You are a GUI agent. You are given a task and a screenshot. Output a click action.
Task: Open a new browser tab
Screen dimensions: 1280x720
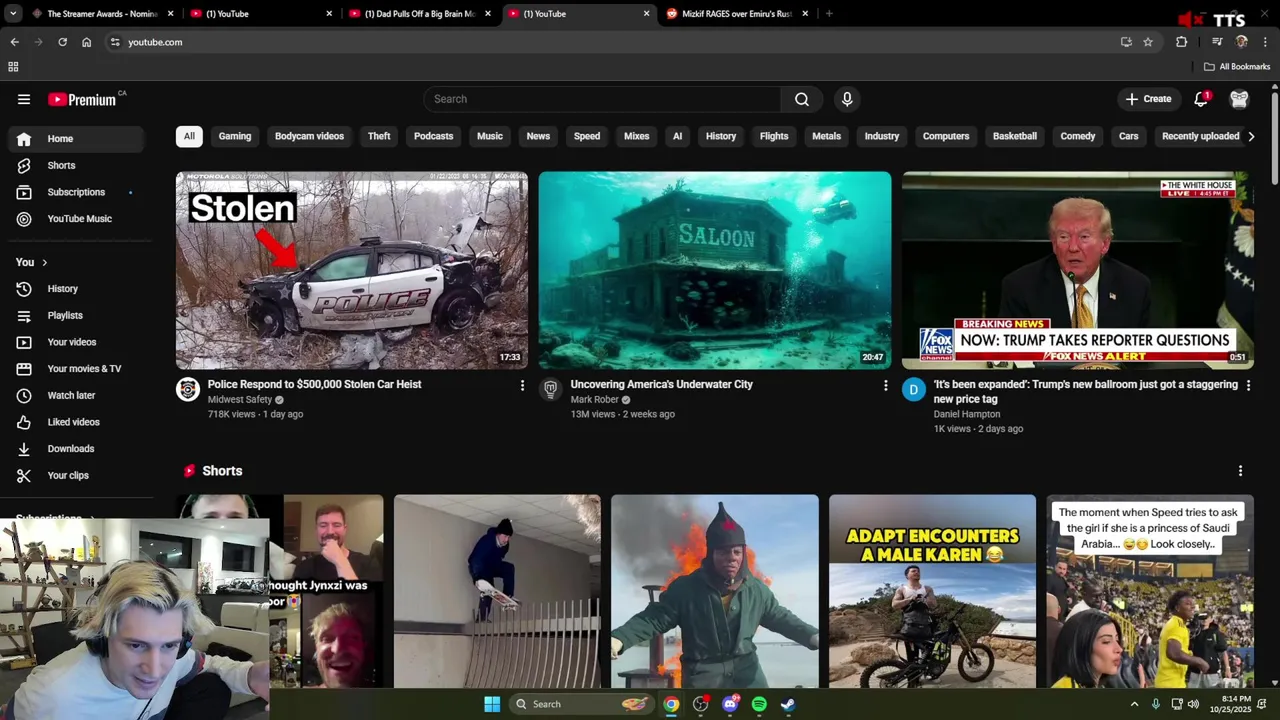[829, 14]
